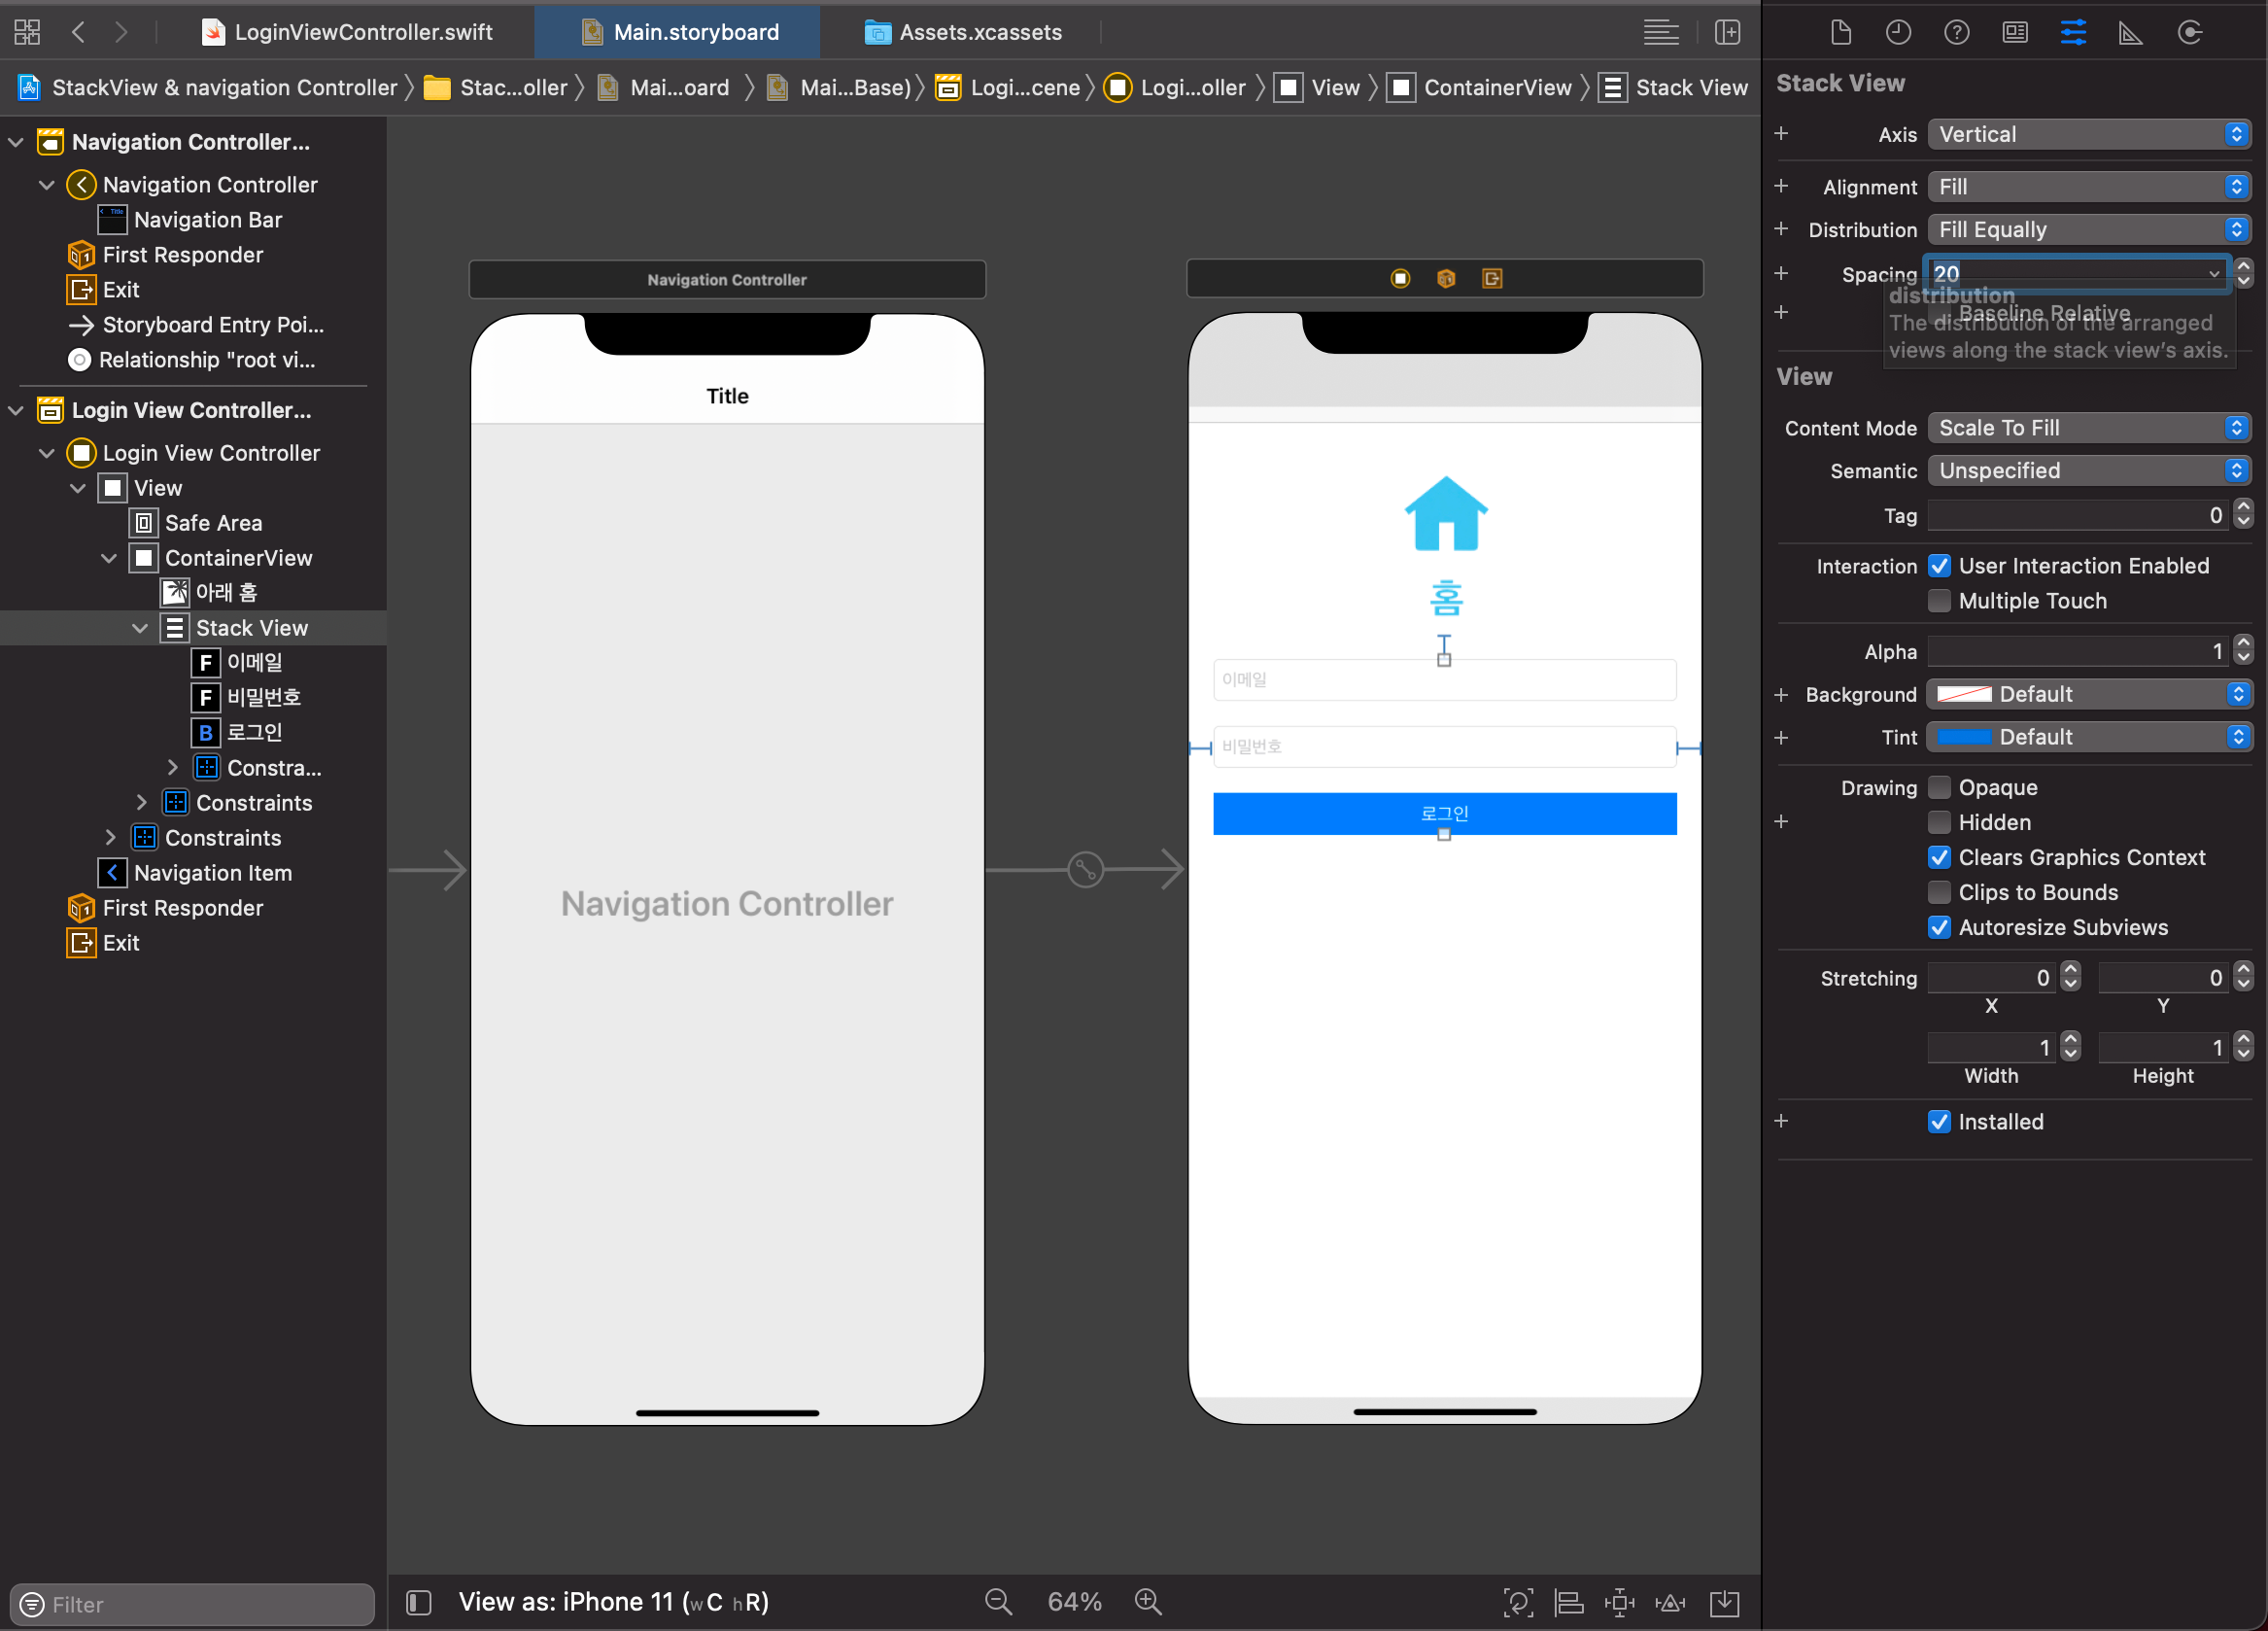The height and width of the screenshot is (1631, 2268).
Task: Zoom out the storyboard canvas
Action: [998, 1602]
